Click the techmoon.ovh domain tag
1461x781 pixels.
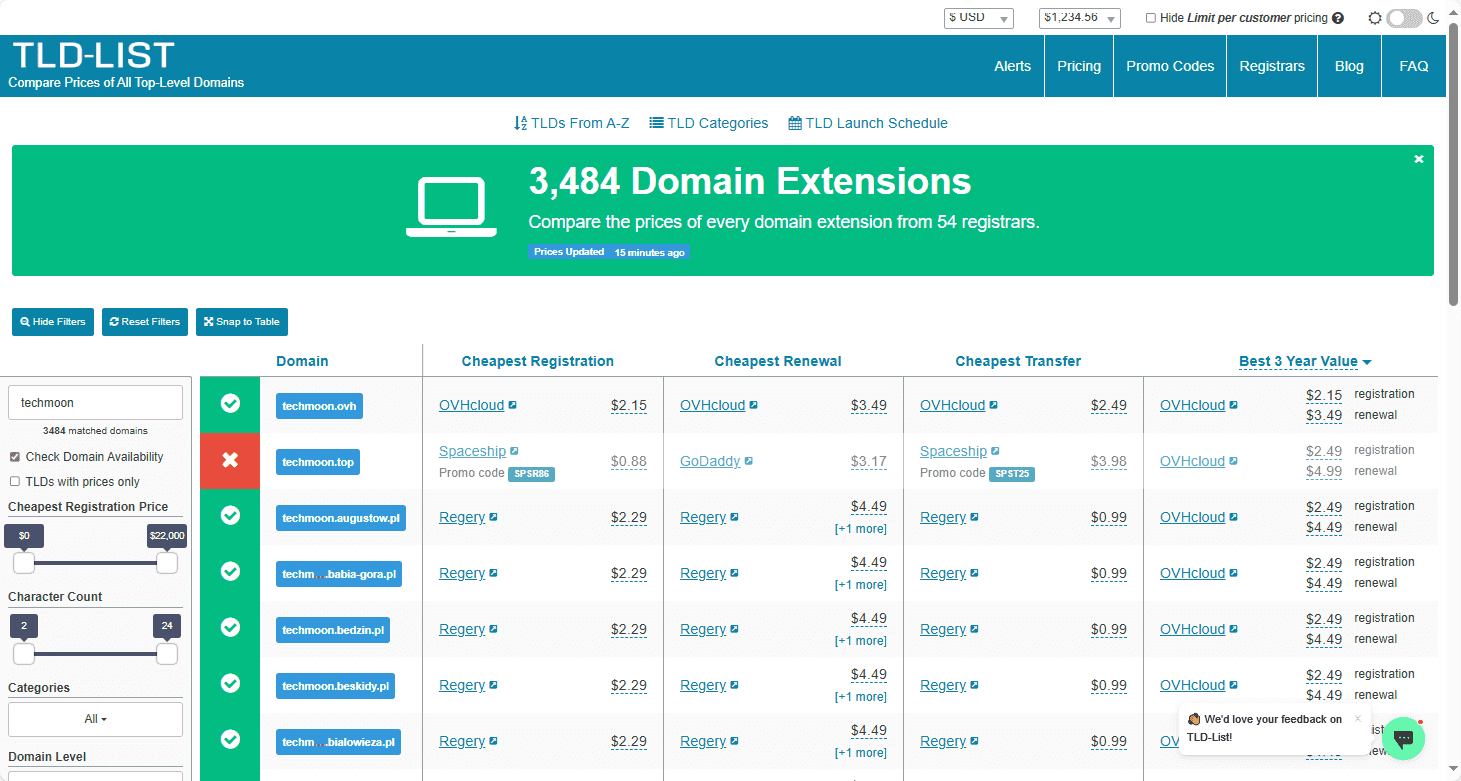(x=319, y=406)
